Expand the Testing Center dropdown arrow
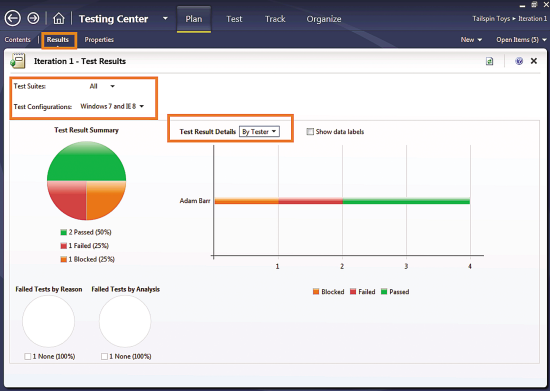This screenshot has width=550, height=391. (x=165, y=19)
